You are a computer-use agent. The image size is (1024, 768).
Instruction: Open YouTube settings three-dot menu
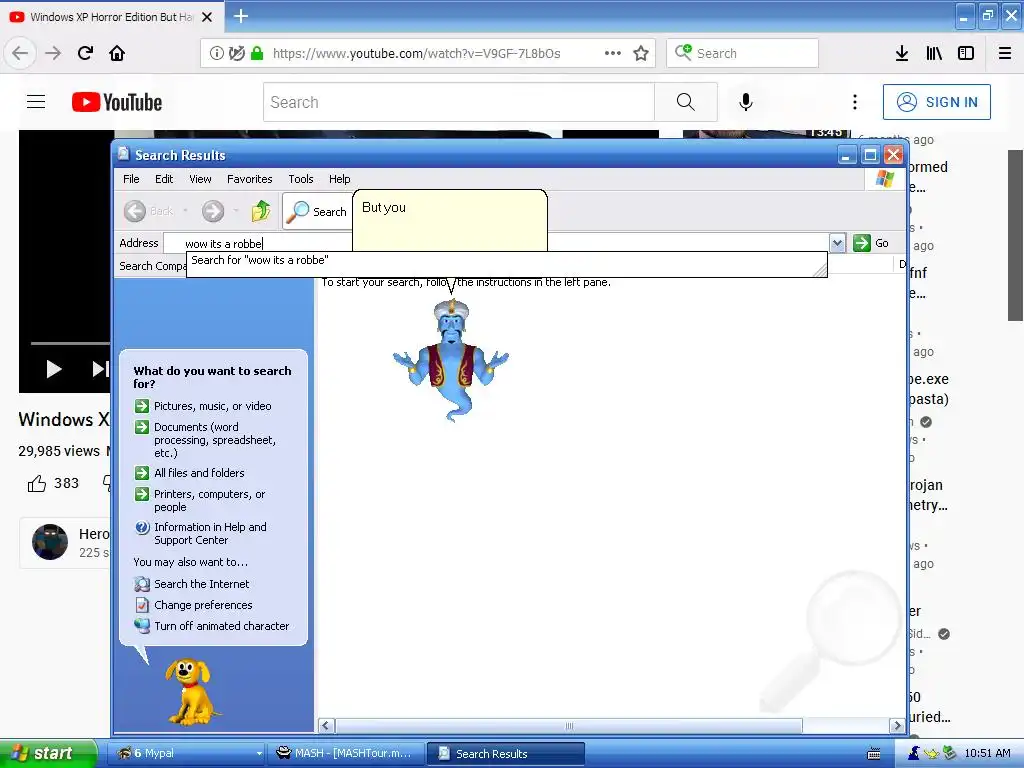click(x=855, y=102)
